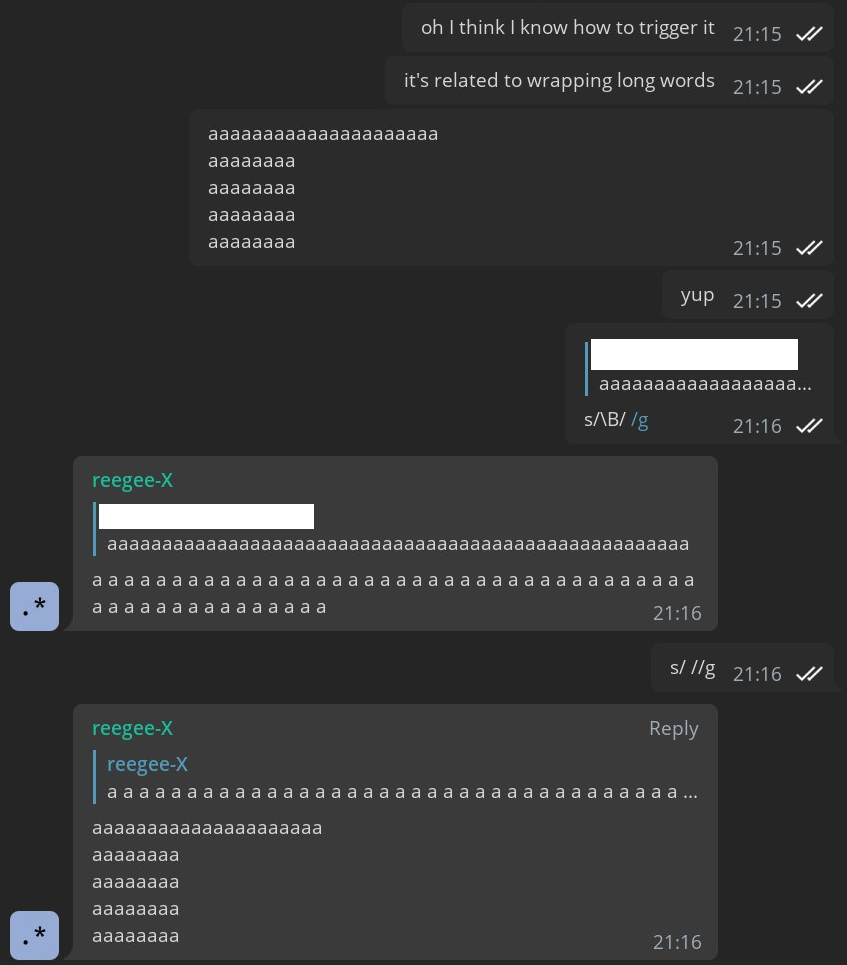The height and width of the screenshot is (965, 847).
Task: Click double-check icon beside "wrapping long words" message
Action: click(809, 87)
